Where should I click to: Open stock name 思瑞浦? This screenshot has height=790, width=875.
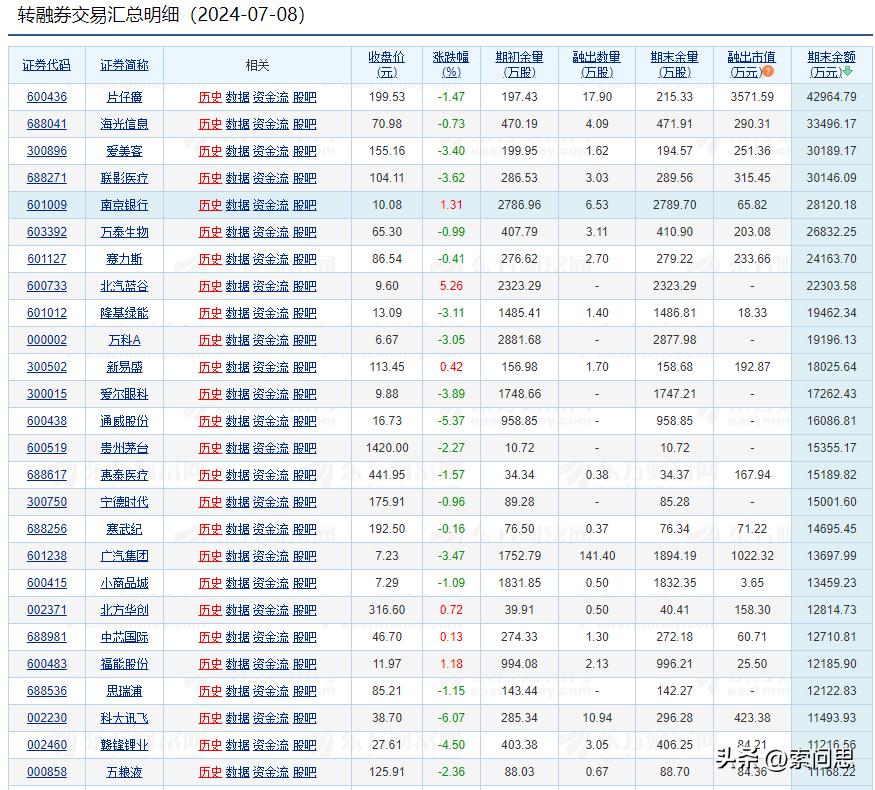[124, 691]
